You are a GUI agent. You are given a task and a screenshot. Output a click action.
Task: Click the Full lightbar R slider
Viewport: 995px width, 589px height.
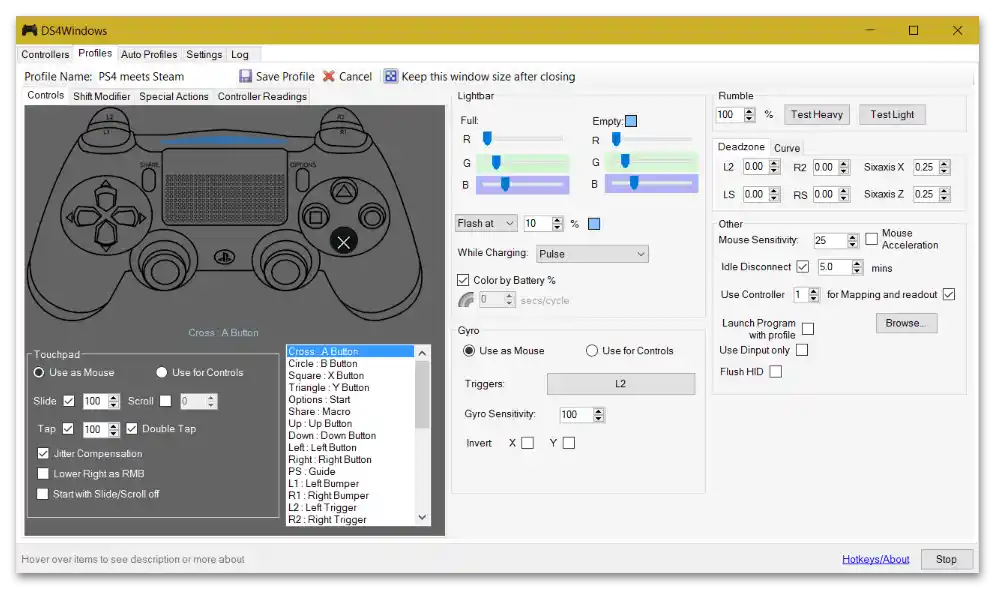click(x=522, y=139)
